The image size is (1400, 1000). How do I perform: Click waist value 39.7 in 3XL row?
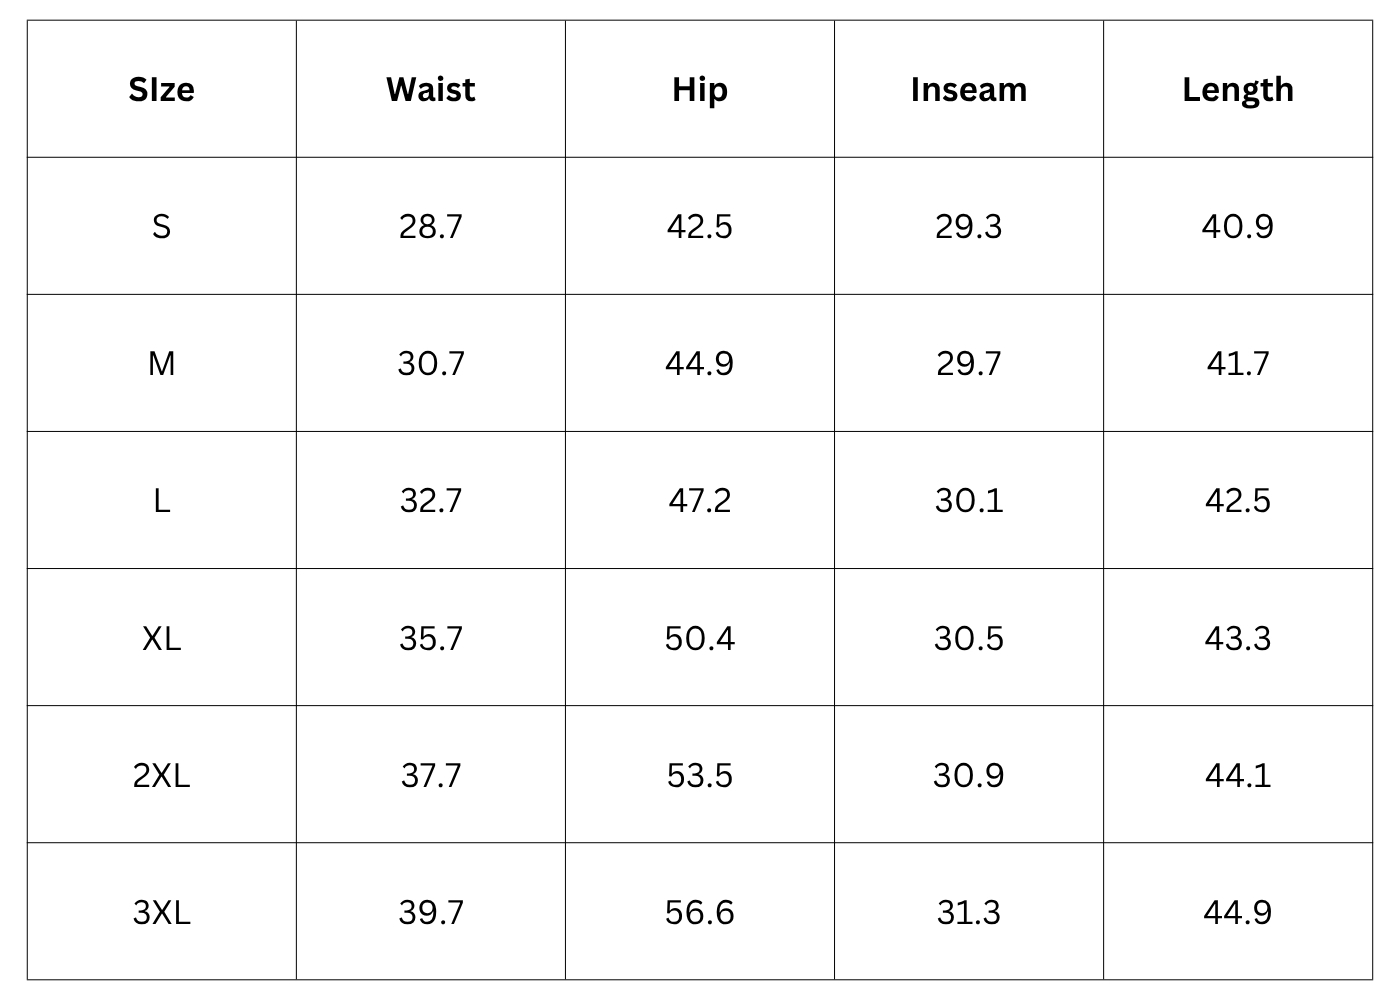tap(430, 912)
